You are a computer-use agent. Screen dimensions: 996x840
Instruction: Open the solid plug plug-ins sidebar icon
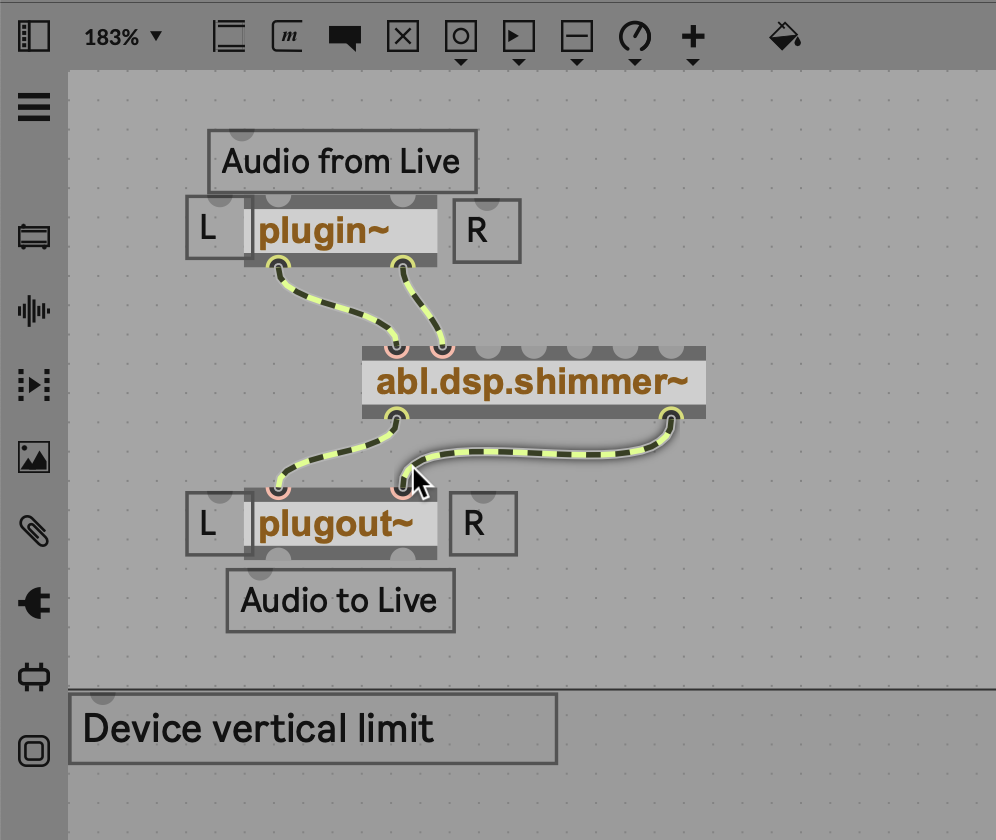tap(34, 603)
